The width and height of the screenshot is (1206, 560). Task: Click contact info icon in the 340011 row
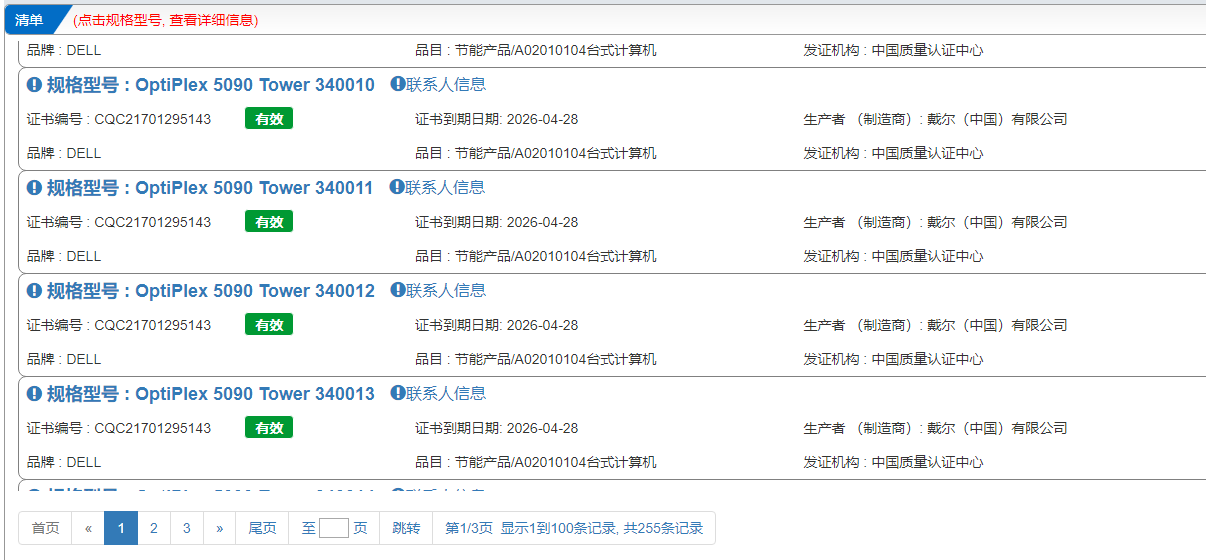(x=397, y=187)
